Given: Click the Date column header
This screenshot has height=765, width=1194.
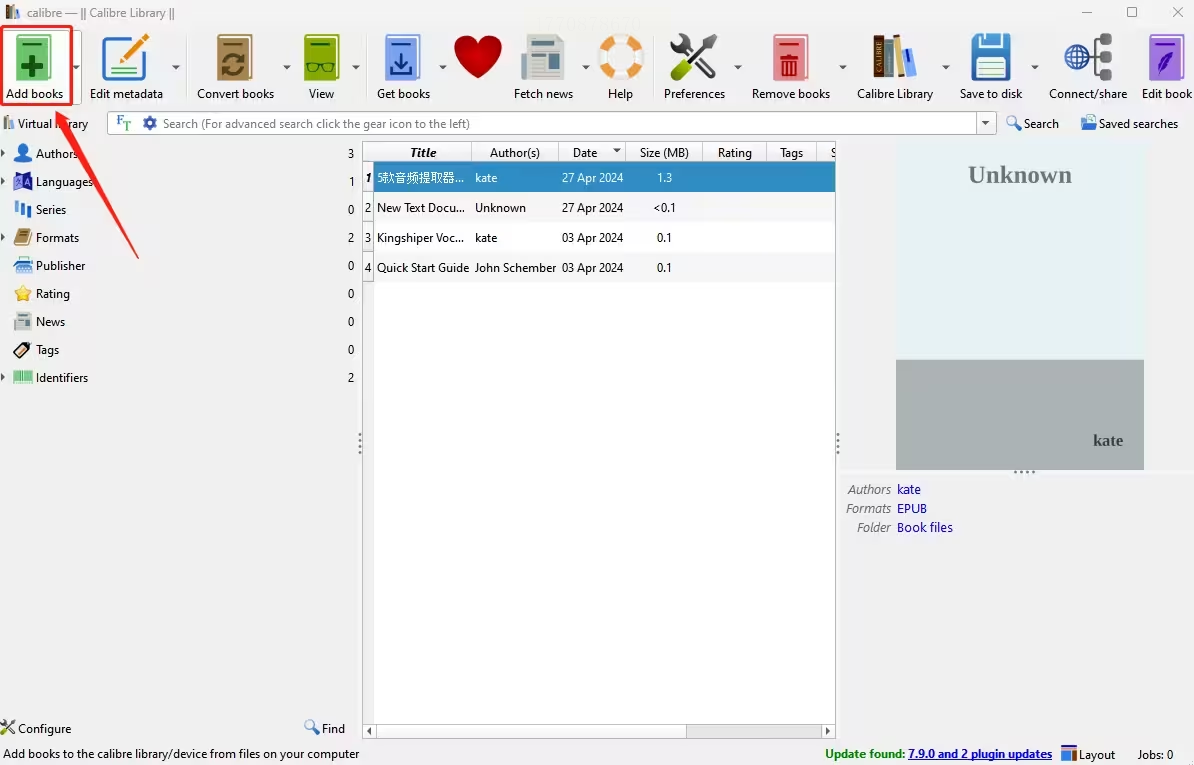Looking at the screenshot, I should [x=585, y=152].
